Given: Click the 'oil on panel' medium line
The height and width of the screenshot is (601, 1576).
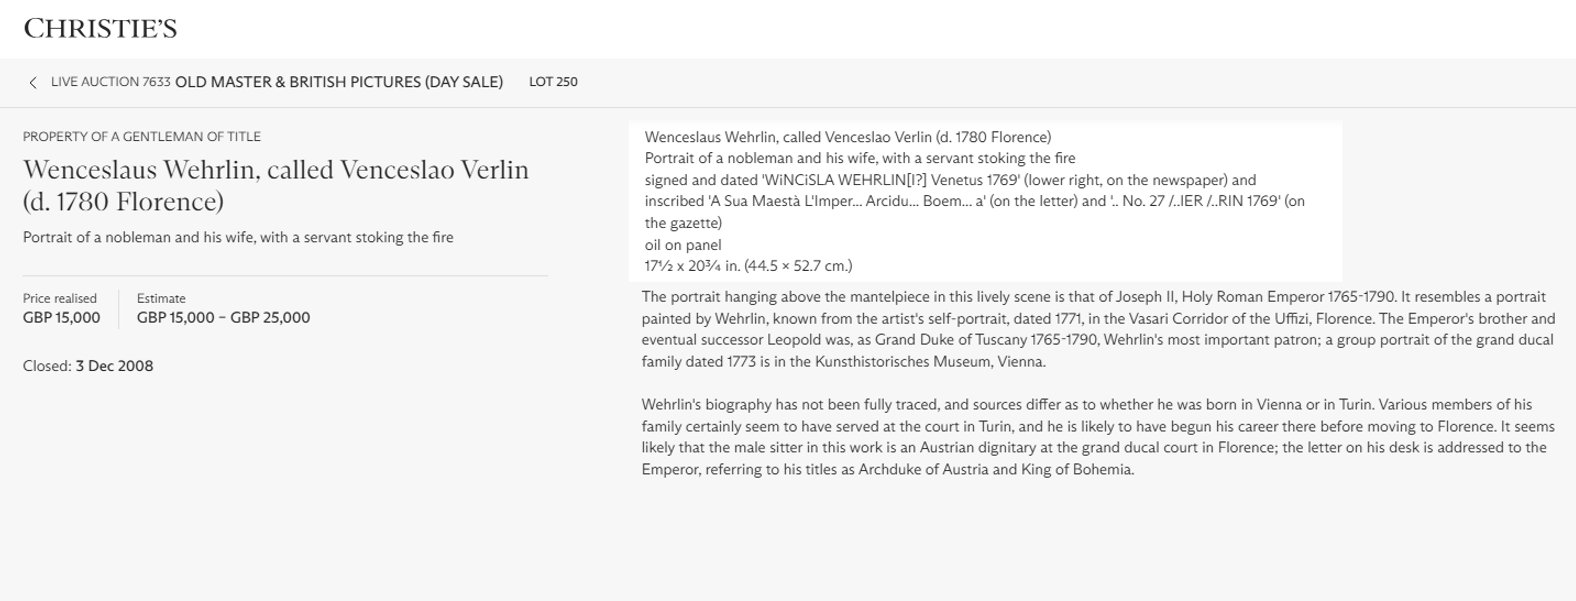Looking at the screenshot, I should click(x=683, y=245).
